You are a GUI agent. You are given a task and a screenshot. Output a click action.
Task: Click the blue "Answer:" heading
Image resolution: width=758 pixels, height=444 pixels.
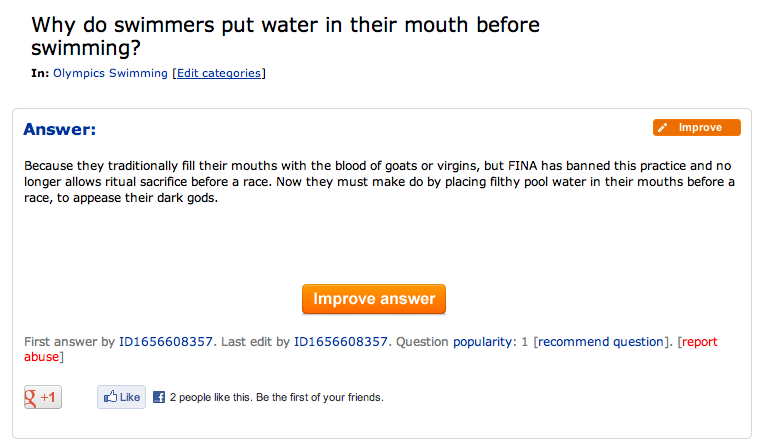60,129
